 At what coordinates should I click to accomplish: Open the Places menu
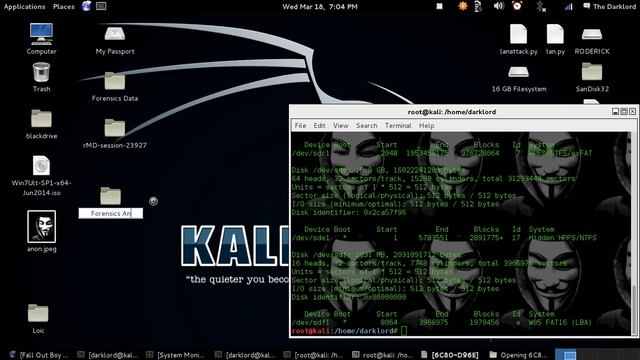click(64, 7)
